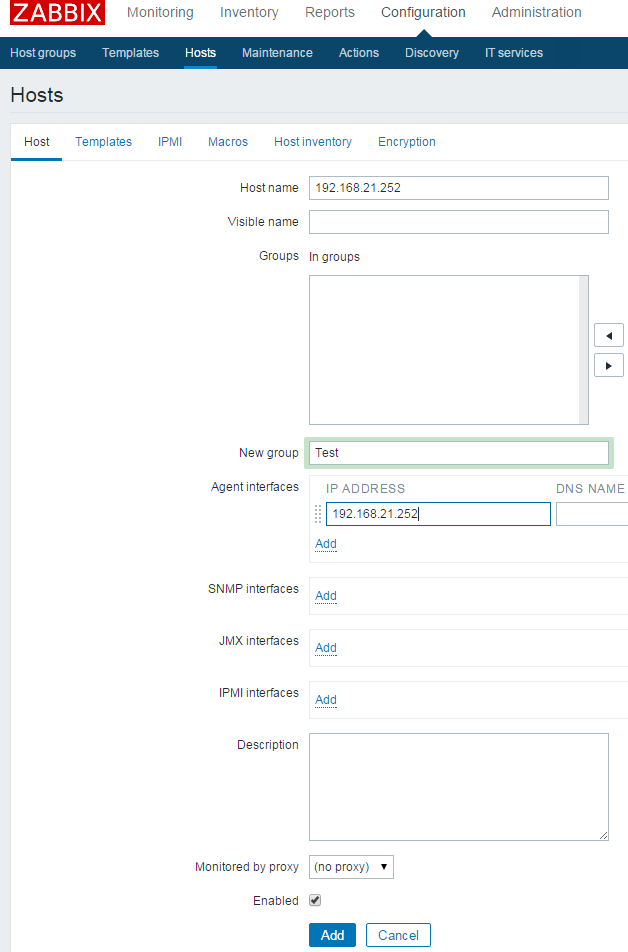
Task: Click the In groups list scrollbar
Action: [584, 350]
